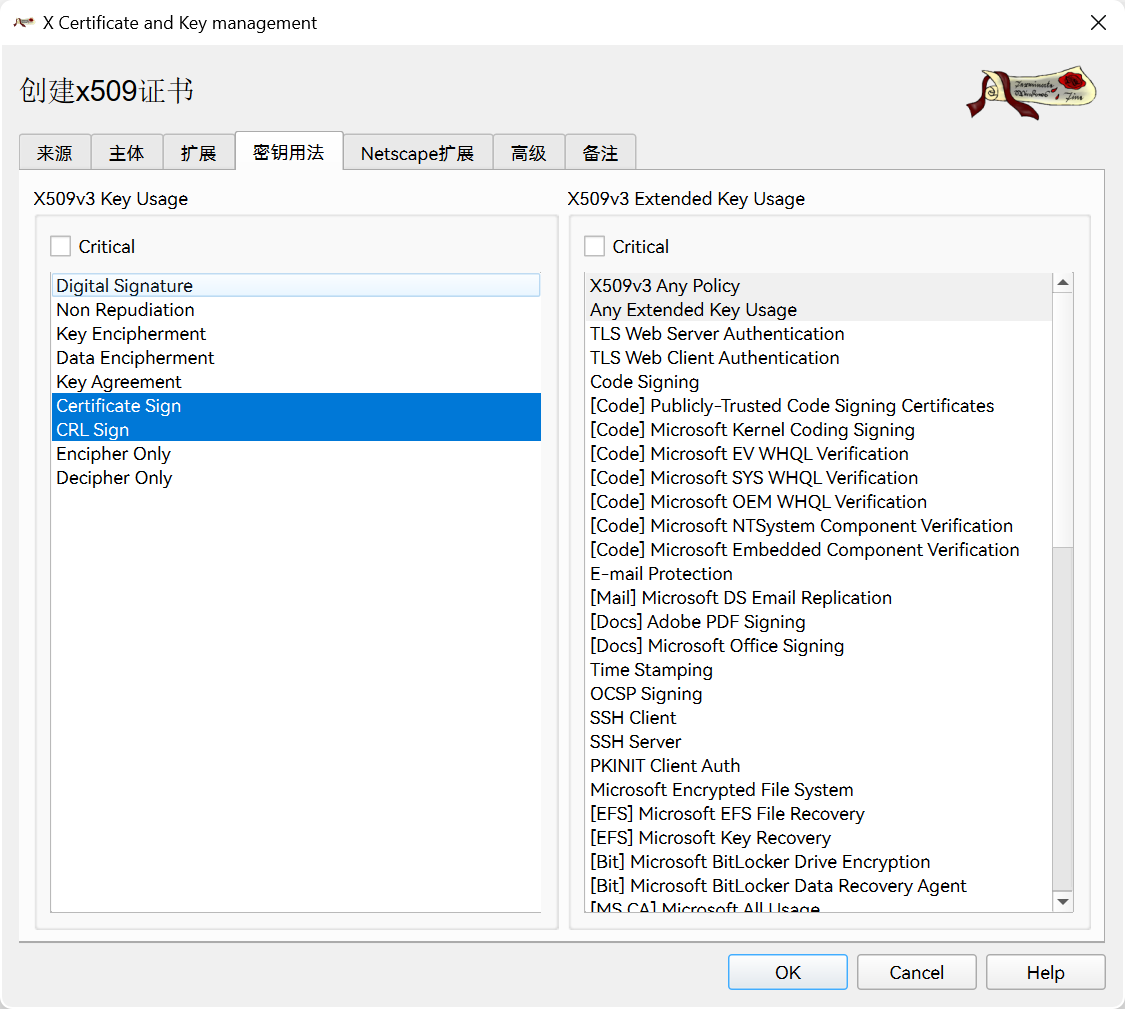This screenshot has width=1125, height=1009.
Task: Deselect CRL Sign usage
Action: (x=296, y=429)
